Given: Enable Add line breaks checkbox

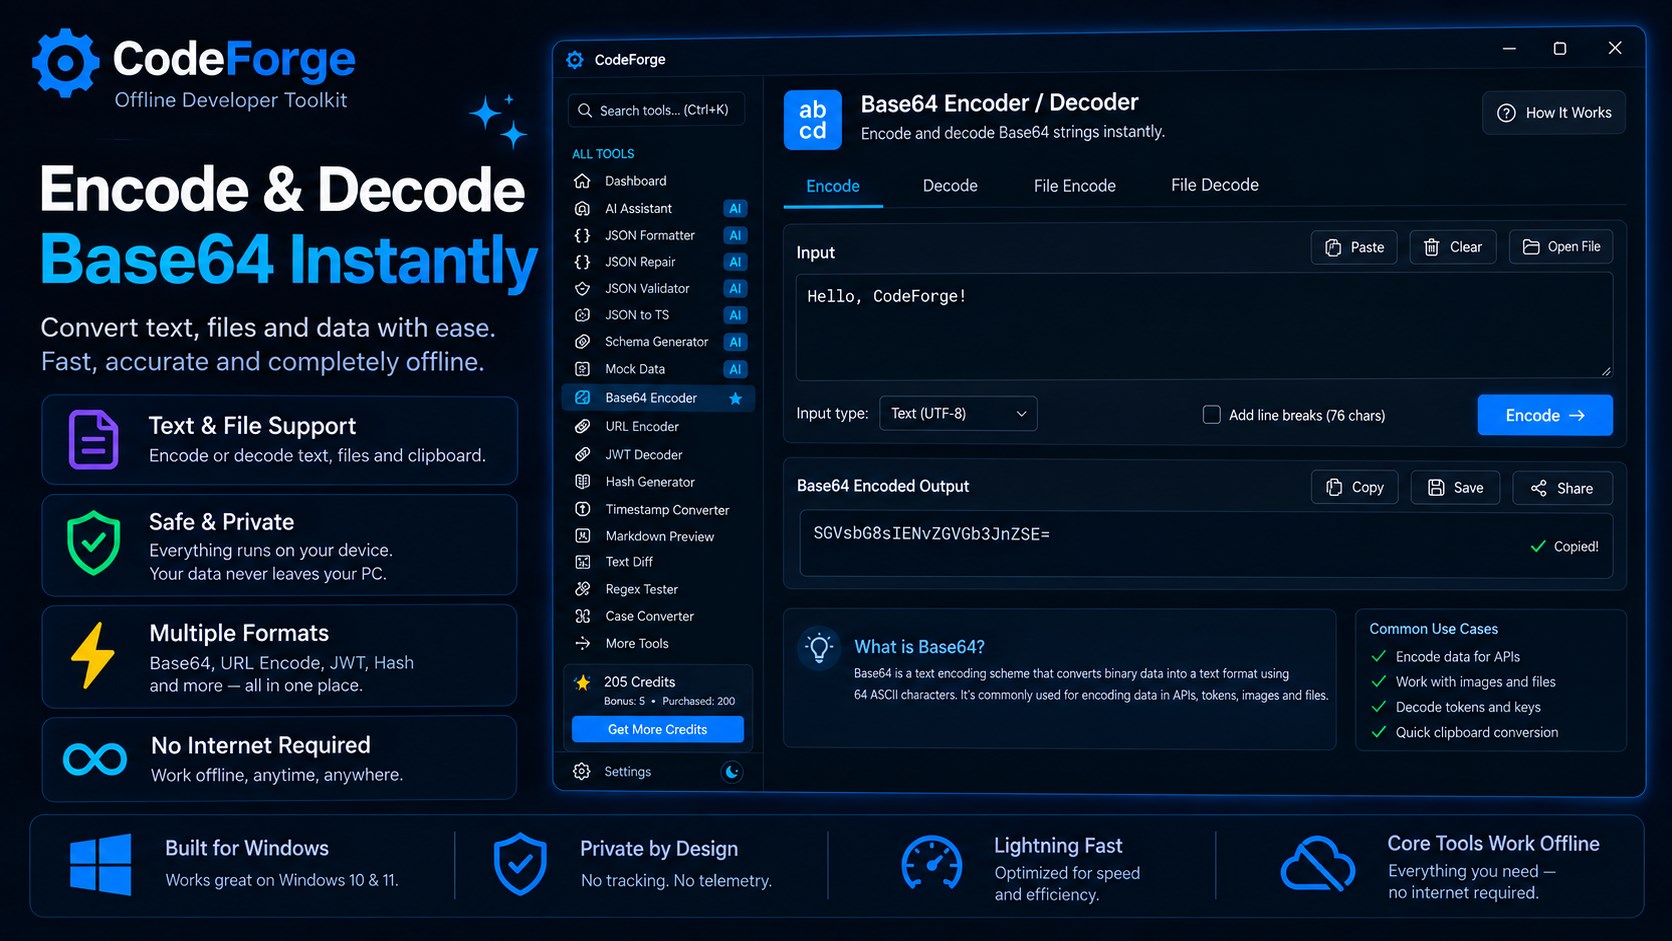Looking at the screenshot, I should point(1211,414).
